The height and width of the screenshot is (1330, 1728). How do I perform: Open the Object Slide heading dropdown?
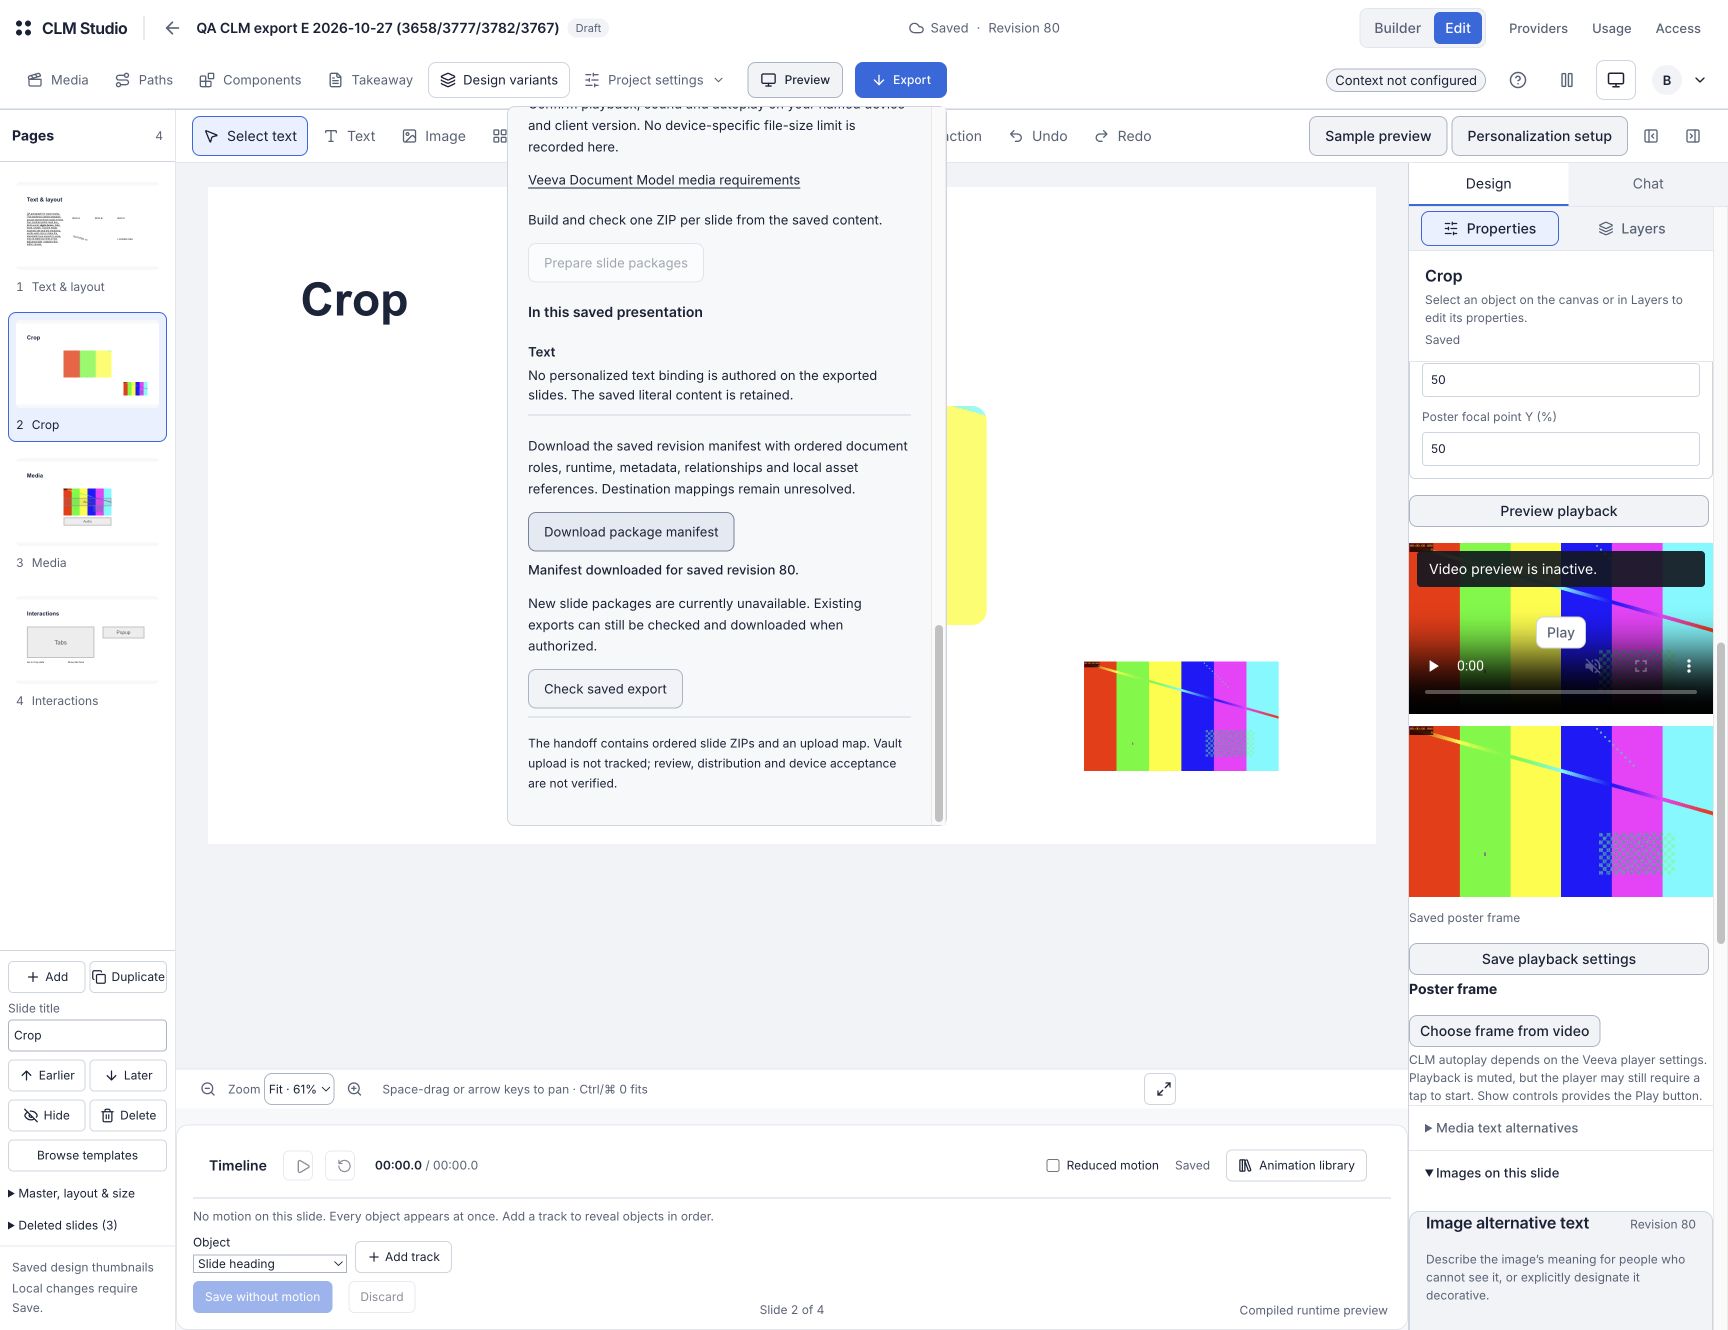270,1264
